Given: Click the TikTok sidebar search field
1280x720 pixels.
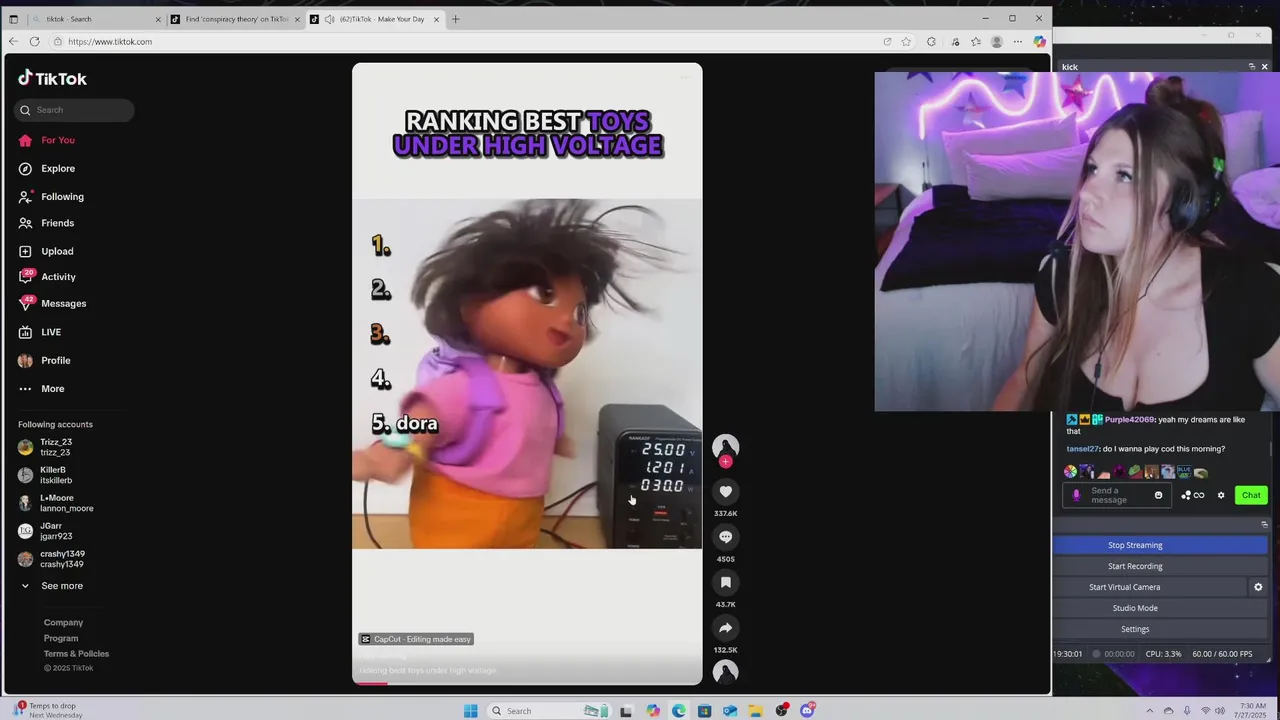Looking at the screenshot, I should (75, 110).
